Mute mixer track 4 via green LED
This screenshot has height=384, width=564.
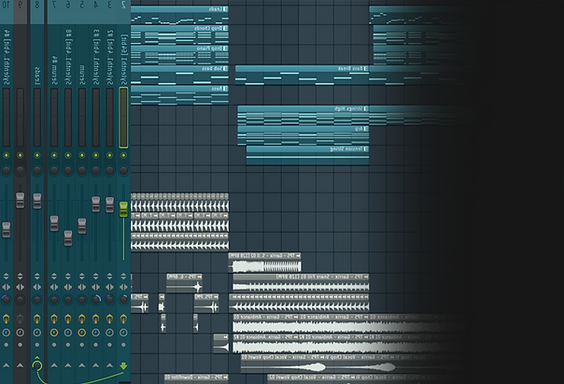(96, 155)
